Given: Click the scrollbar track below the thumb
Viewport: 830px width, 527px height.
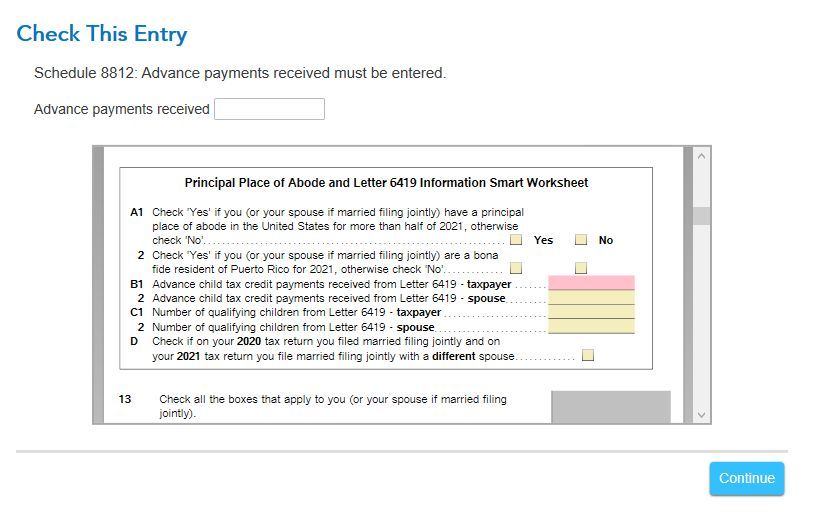Looking at the screenshot, I should [x=701, y=316].
